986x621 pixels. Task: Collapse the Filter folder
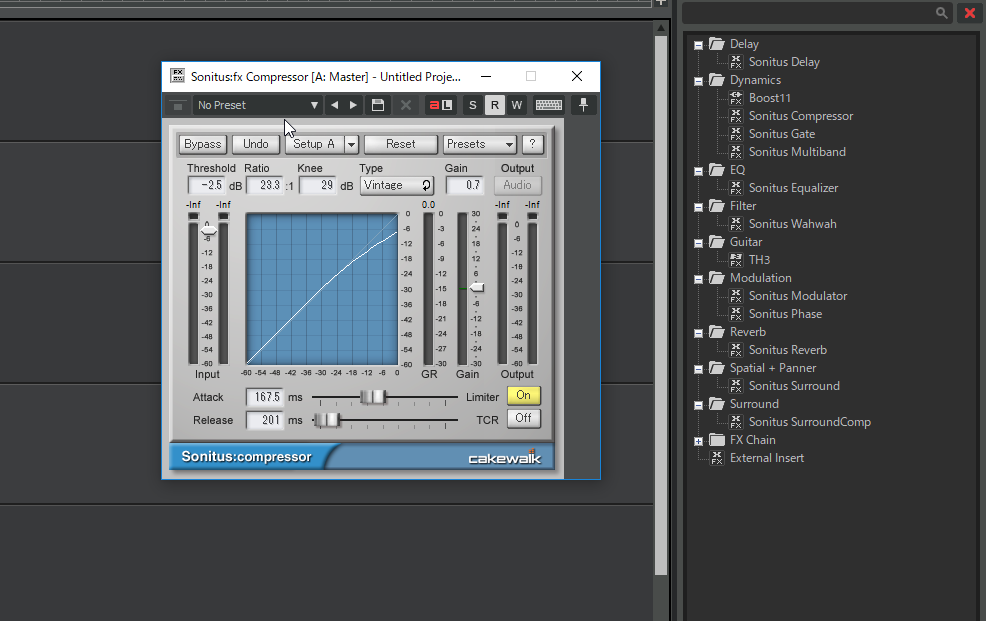698,207
